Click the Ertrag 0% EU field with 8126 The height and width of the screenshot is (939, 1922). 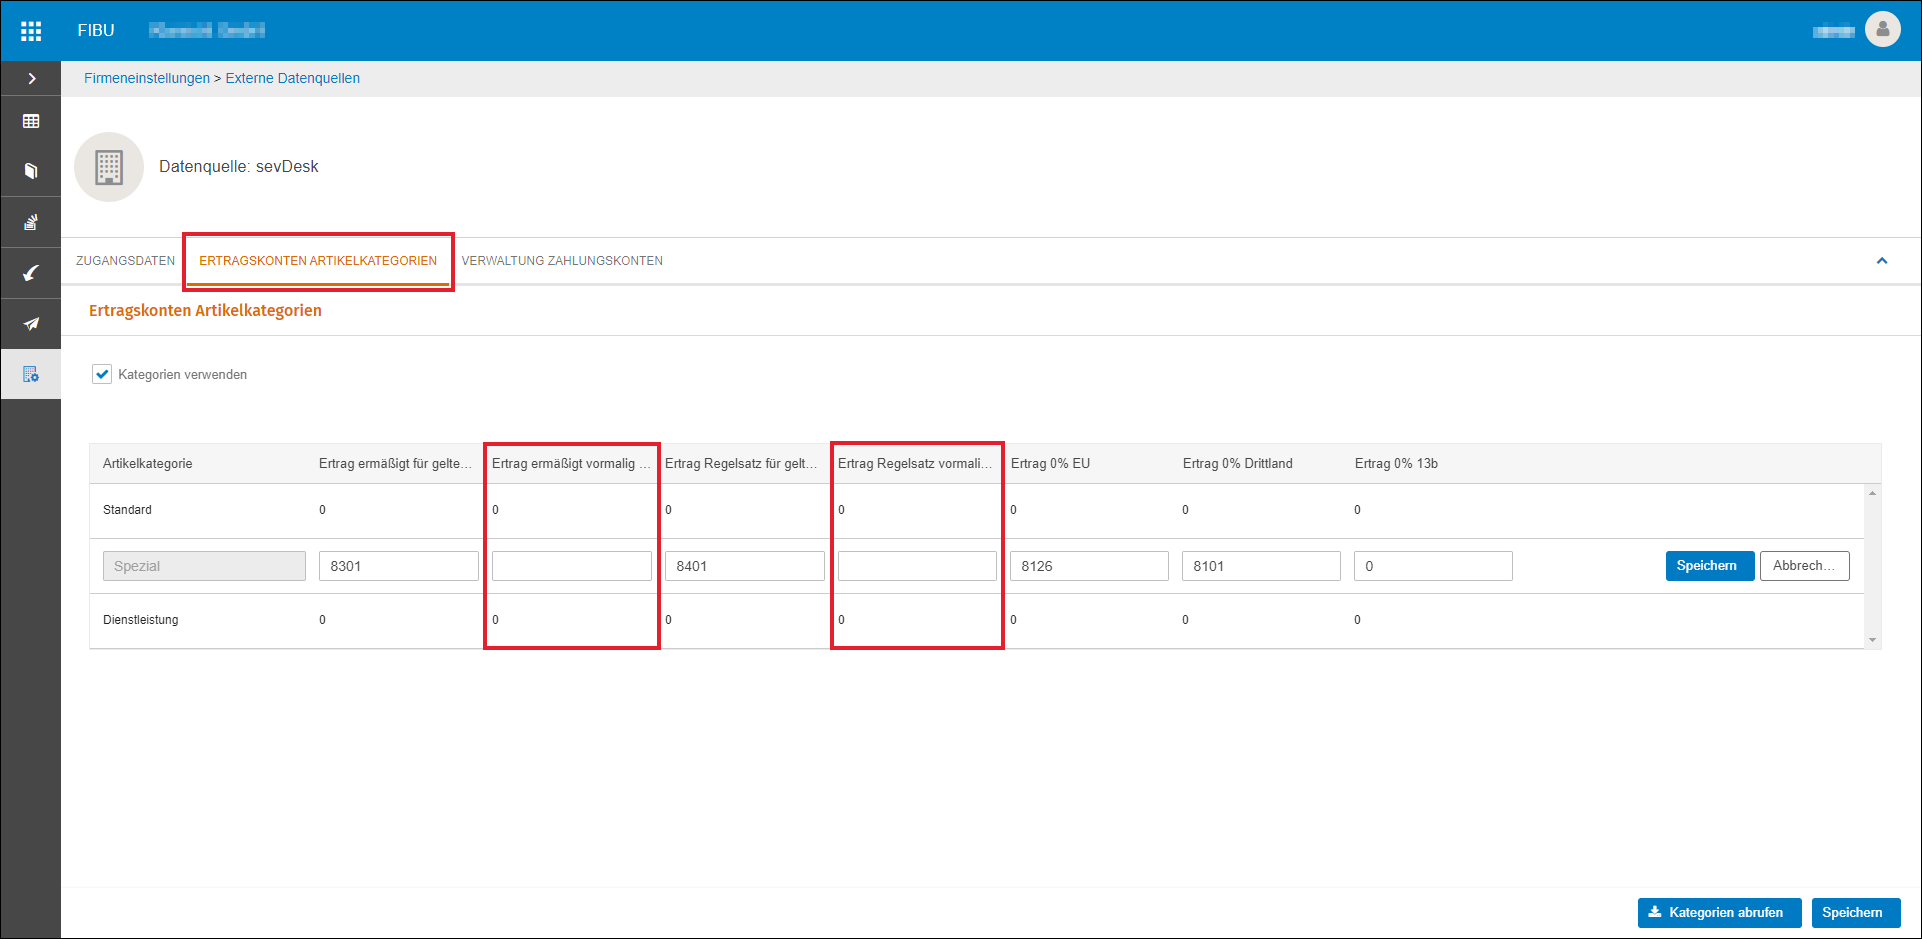point(1089,566)
